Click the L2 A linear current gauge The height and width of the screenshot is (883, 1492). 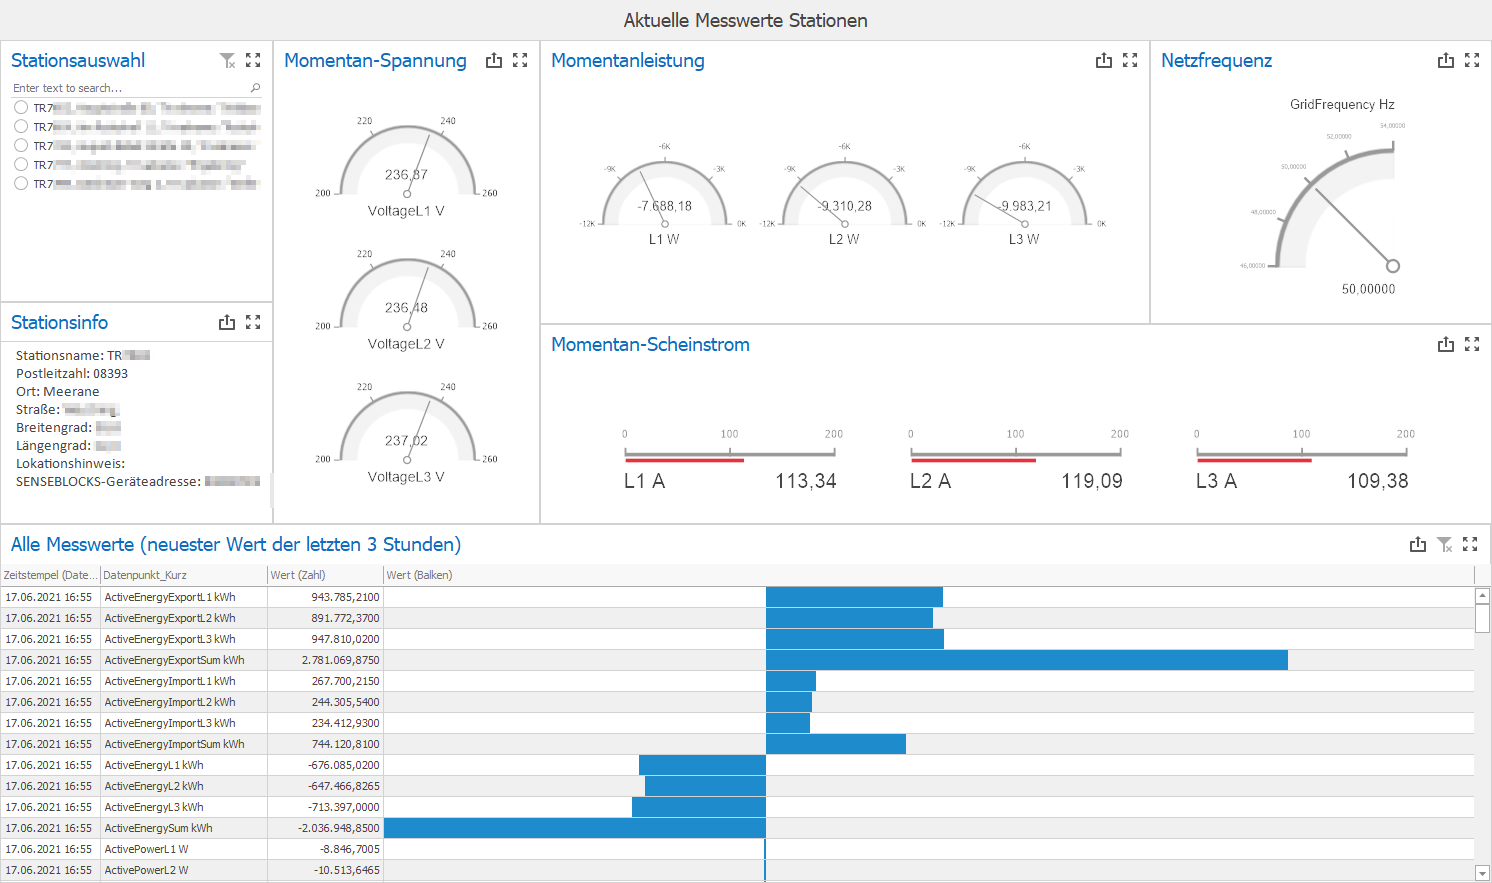point(1016,461)
